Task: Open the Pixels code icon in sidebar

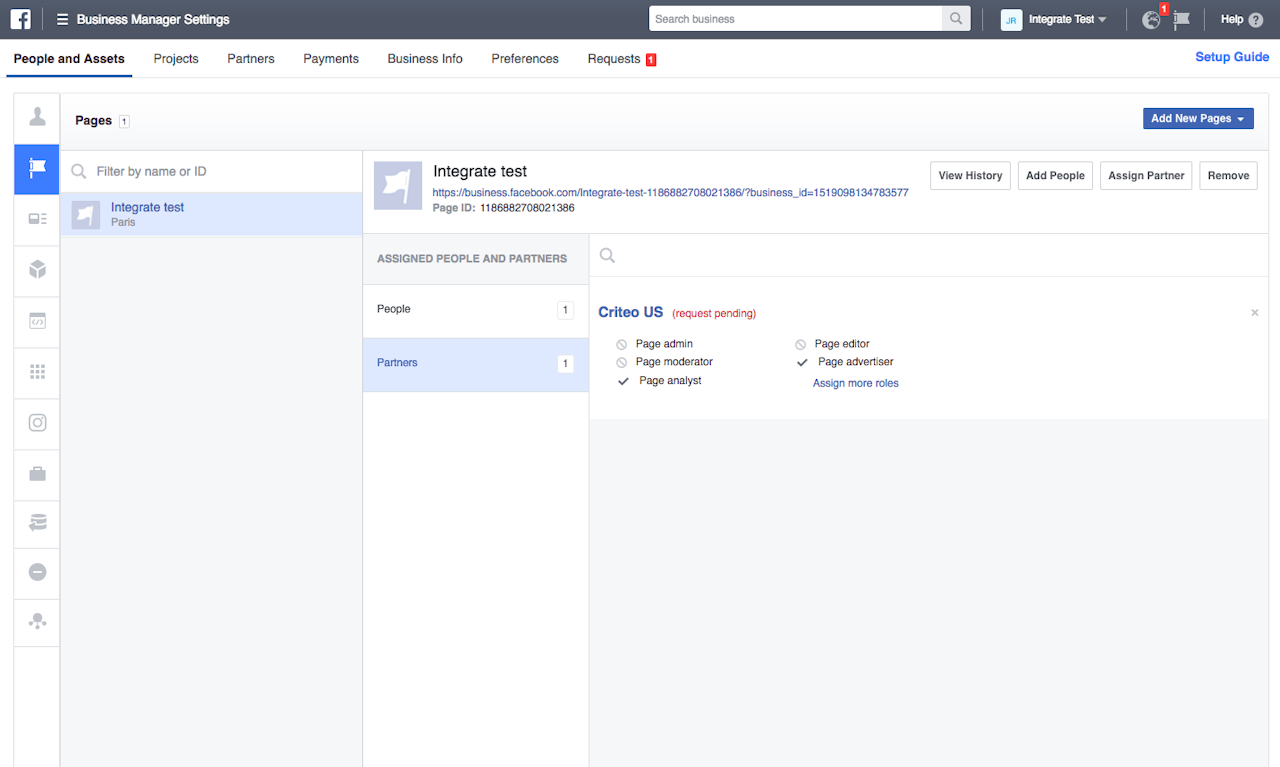Action: 37,321
